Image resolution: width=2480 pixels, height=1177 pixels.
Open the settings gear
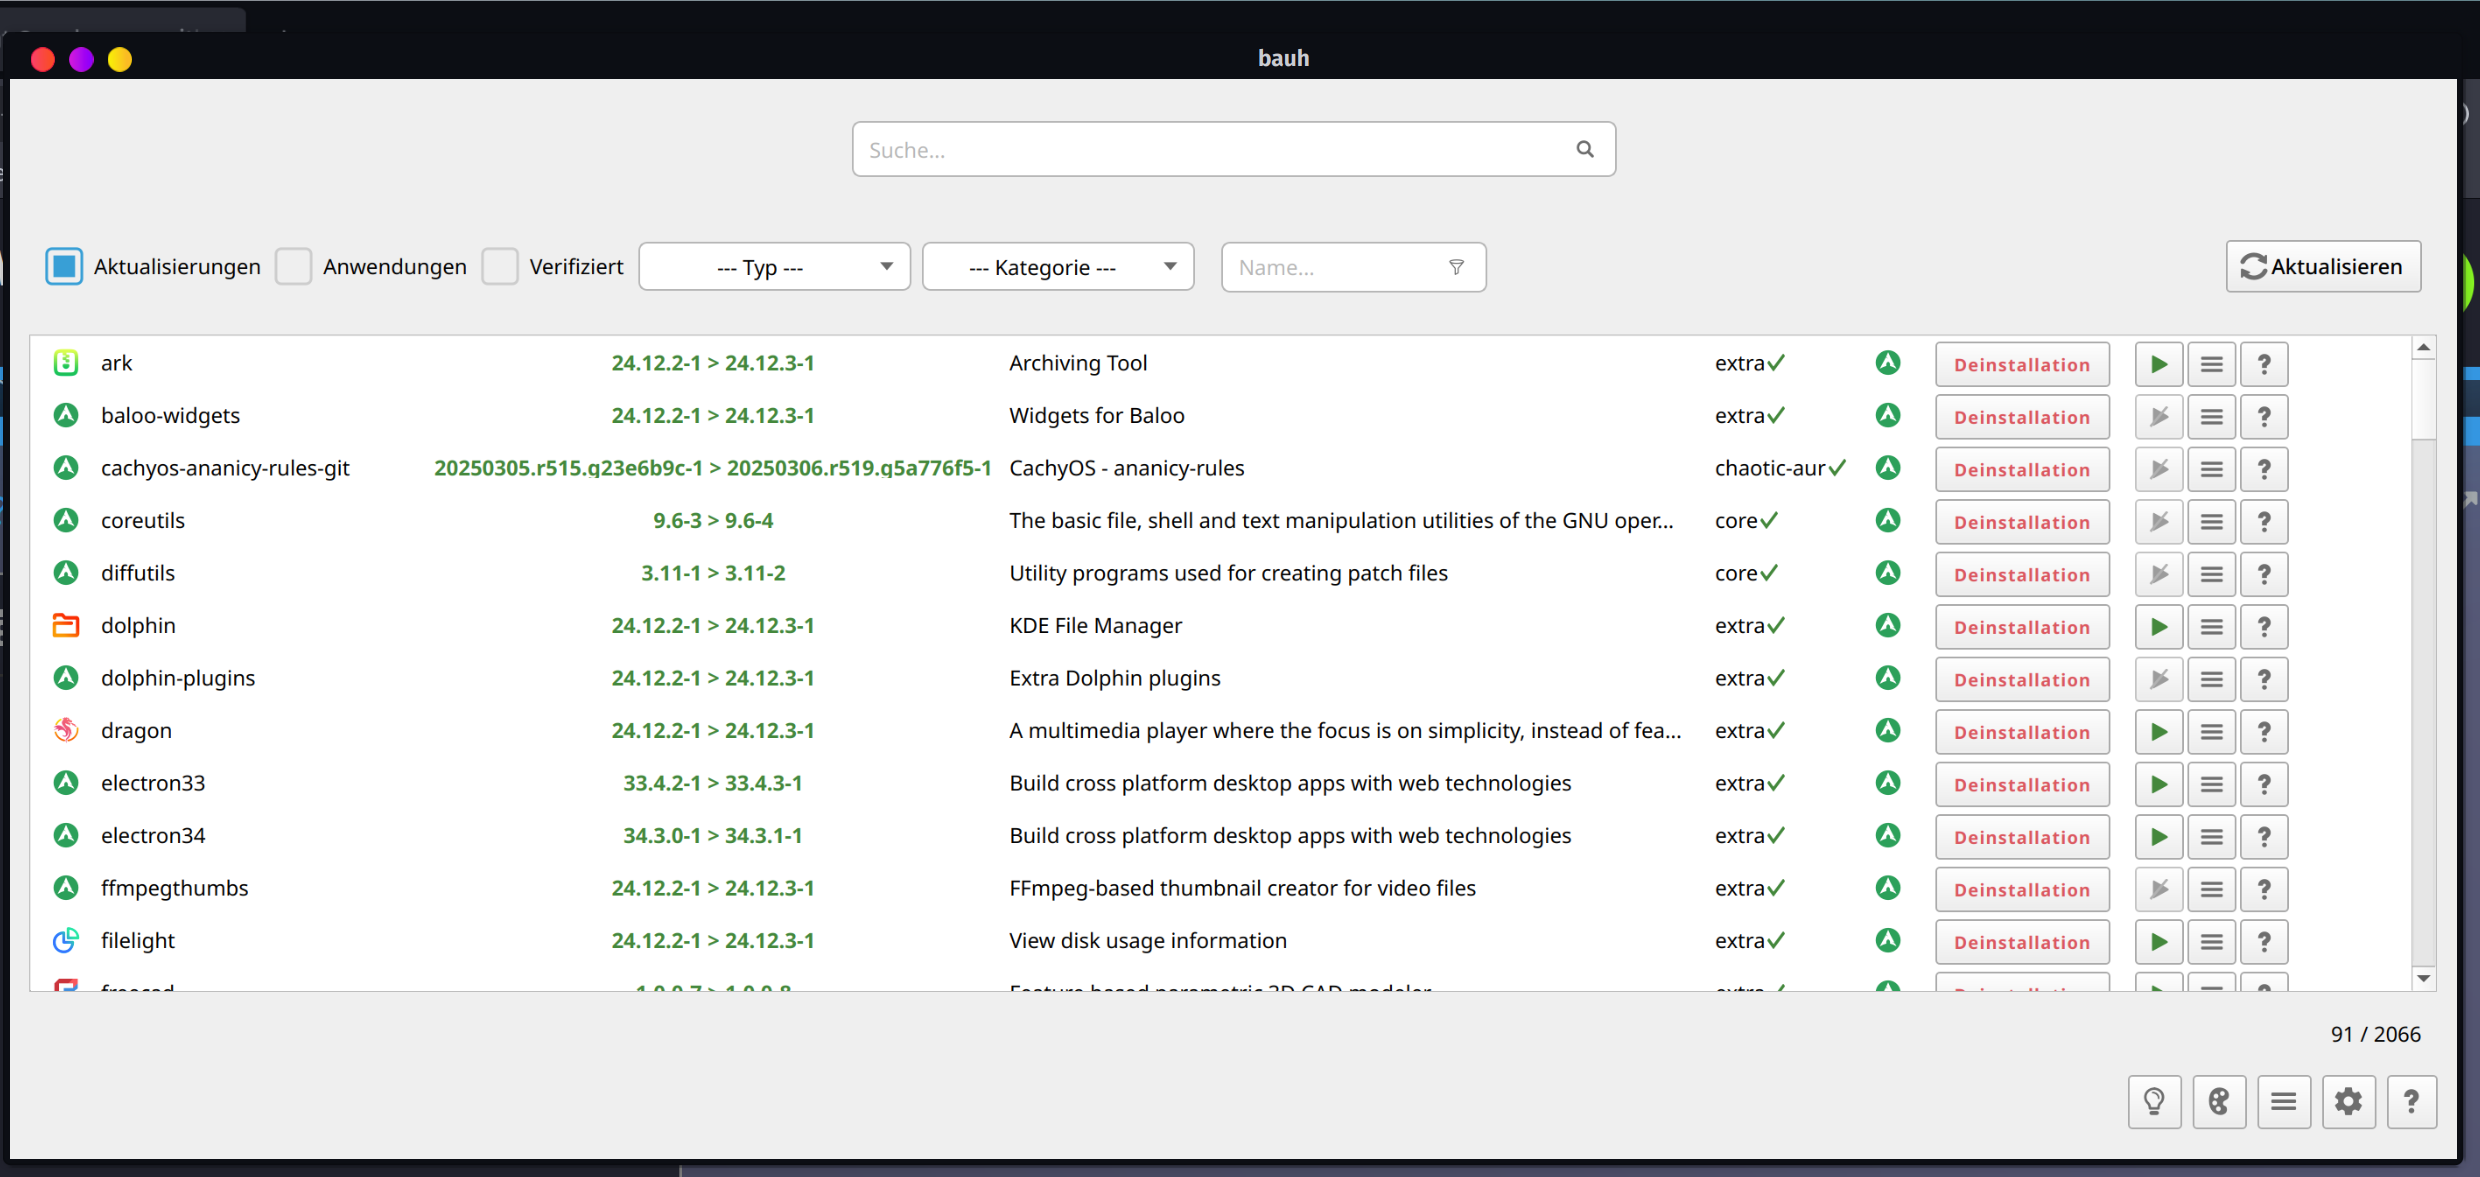(x=2348, y=1102)
